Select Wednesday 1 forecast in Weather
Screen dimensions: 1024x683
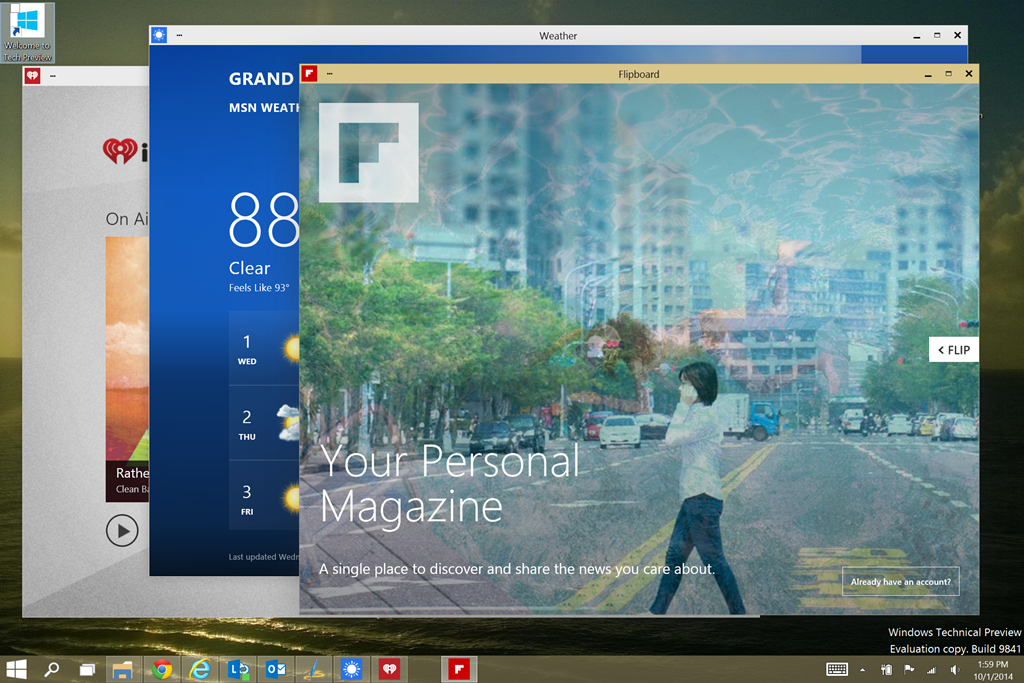tap(264, 349)
